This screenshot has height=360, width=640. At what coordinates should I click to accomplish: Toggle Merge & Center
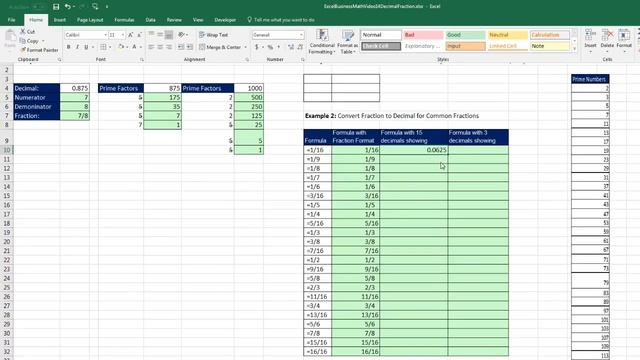pyautogui.click(x=220, y=47)
